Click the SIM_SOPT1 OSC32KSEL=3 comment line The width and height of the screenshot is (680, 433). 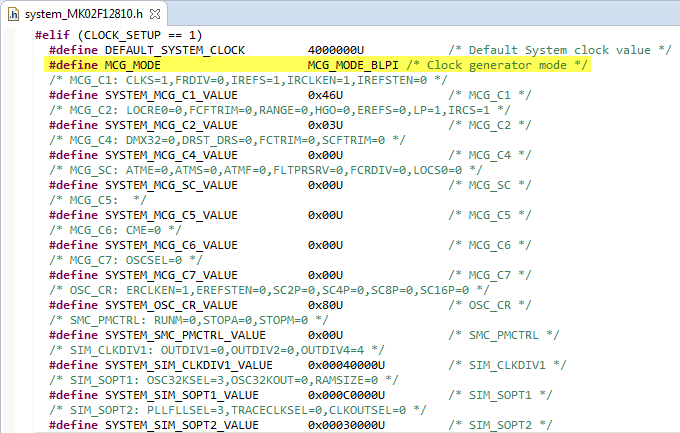tap(224, 380)
